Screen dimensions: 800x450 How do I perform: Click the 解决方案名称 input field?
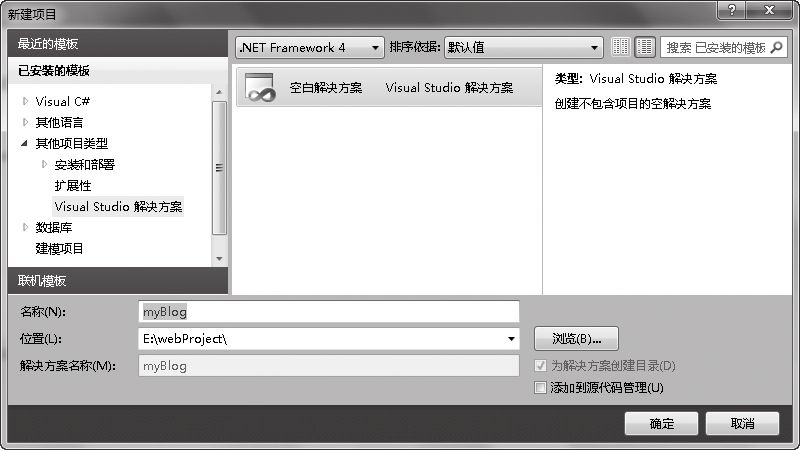(329, 366)
